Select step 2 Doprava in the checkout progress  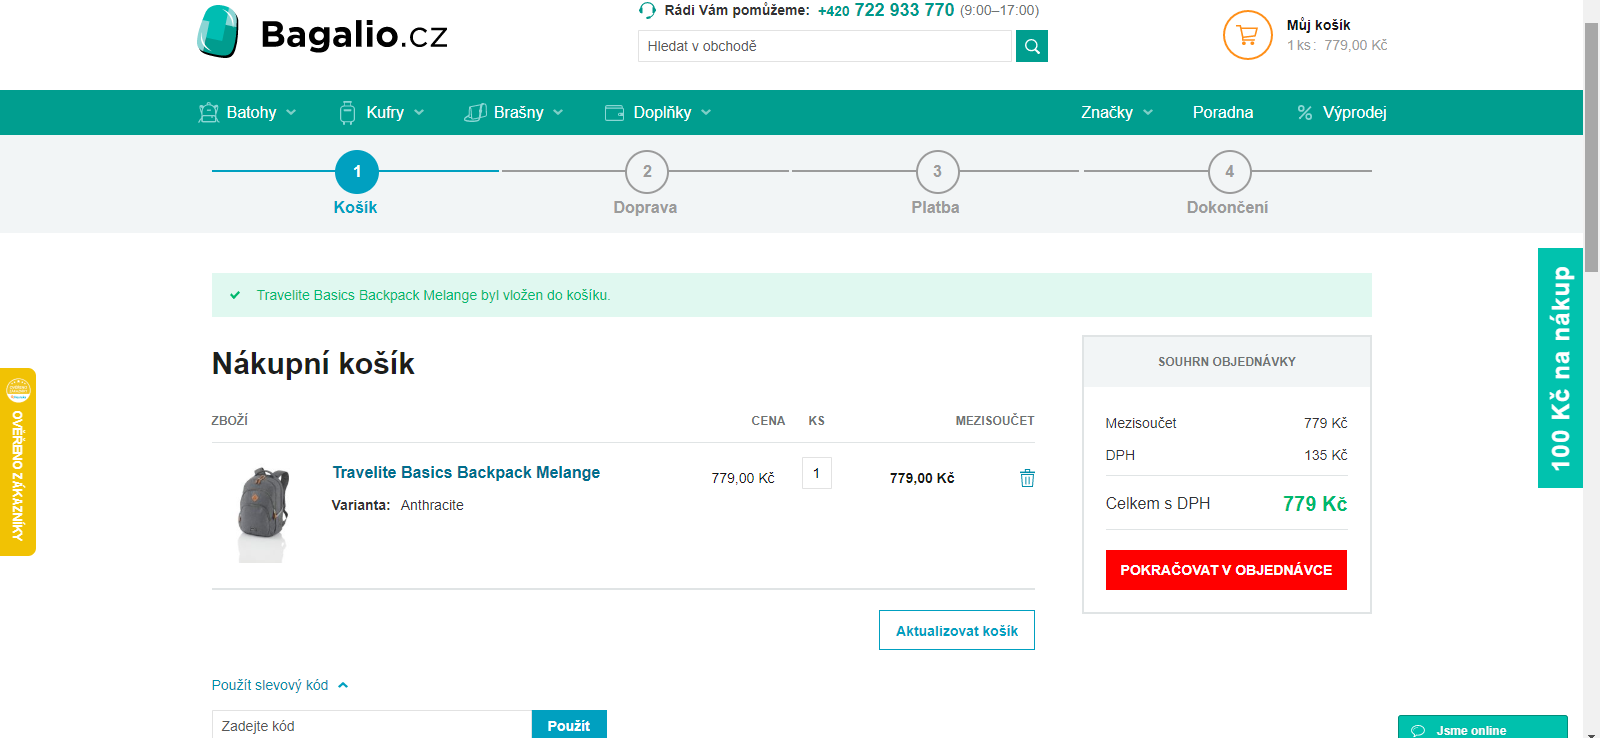point(646,184)
